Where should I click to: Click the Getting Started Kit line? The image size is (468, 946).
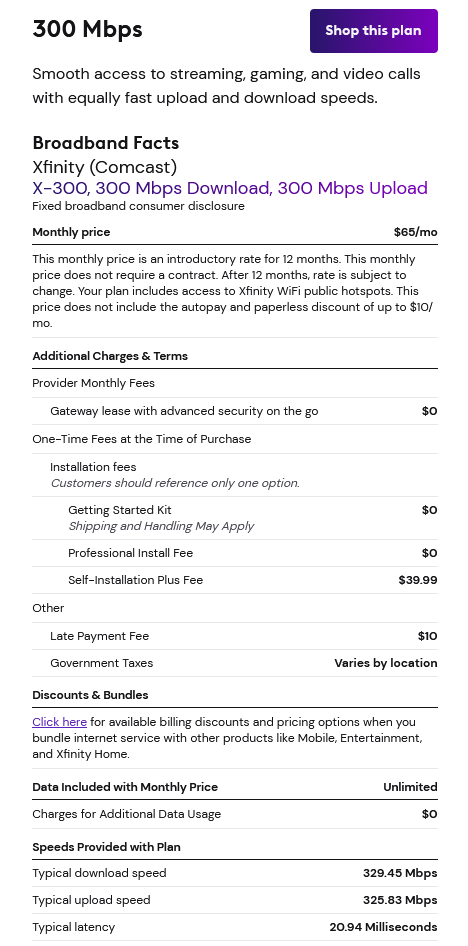119,510
